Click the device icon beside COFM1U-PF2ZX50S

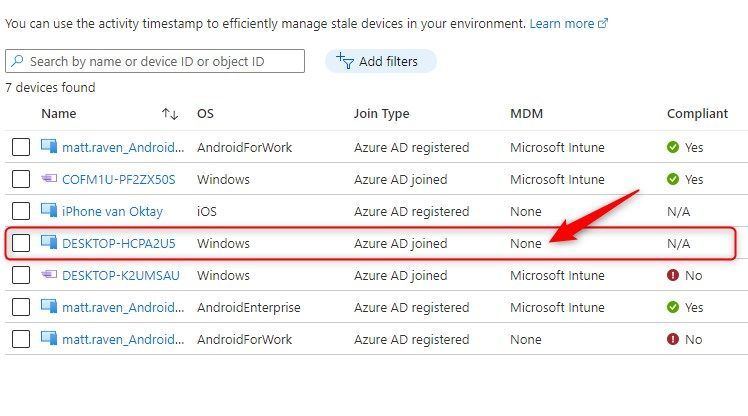pyautogui.click(x=49, y=179)
